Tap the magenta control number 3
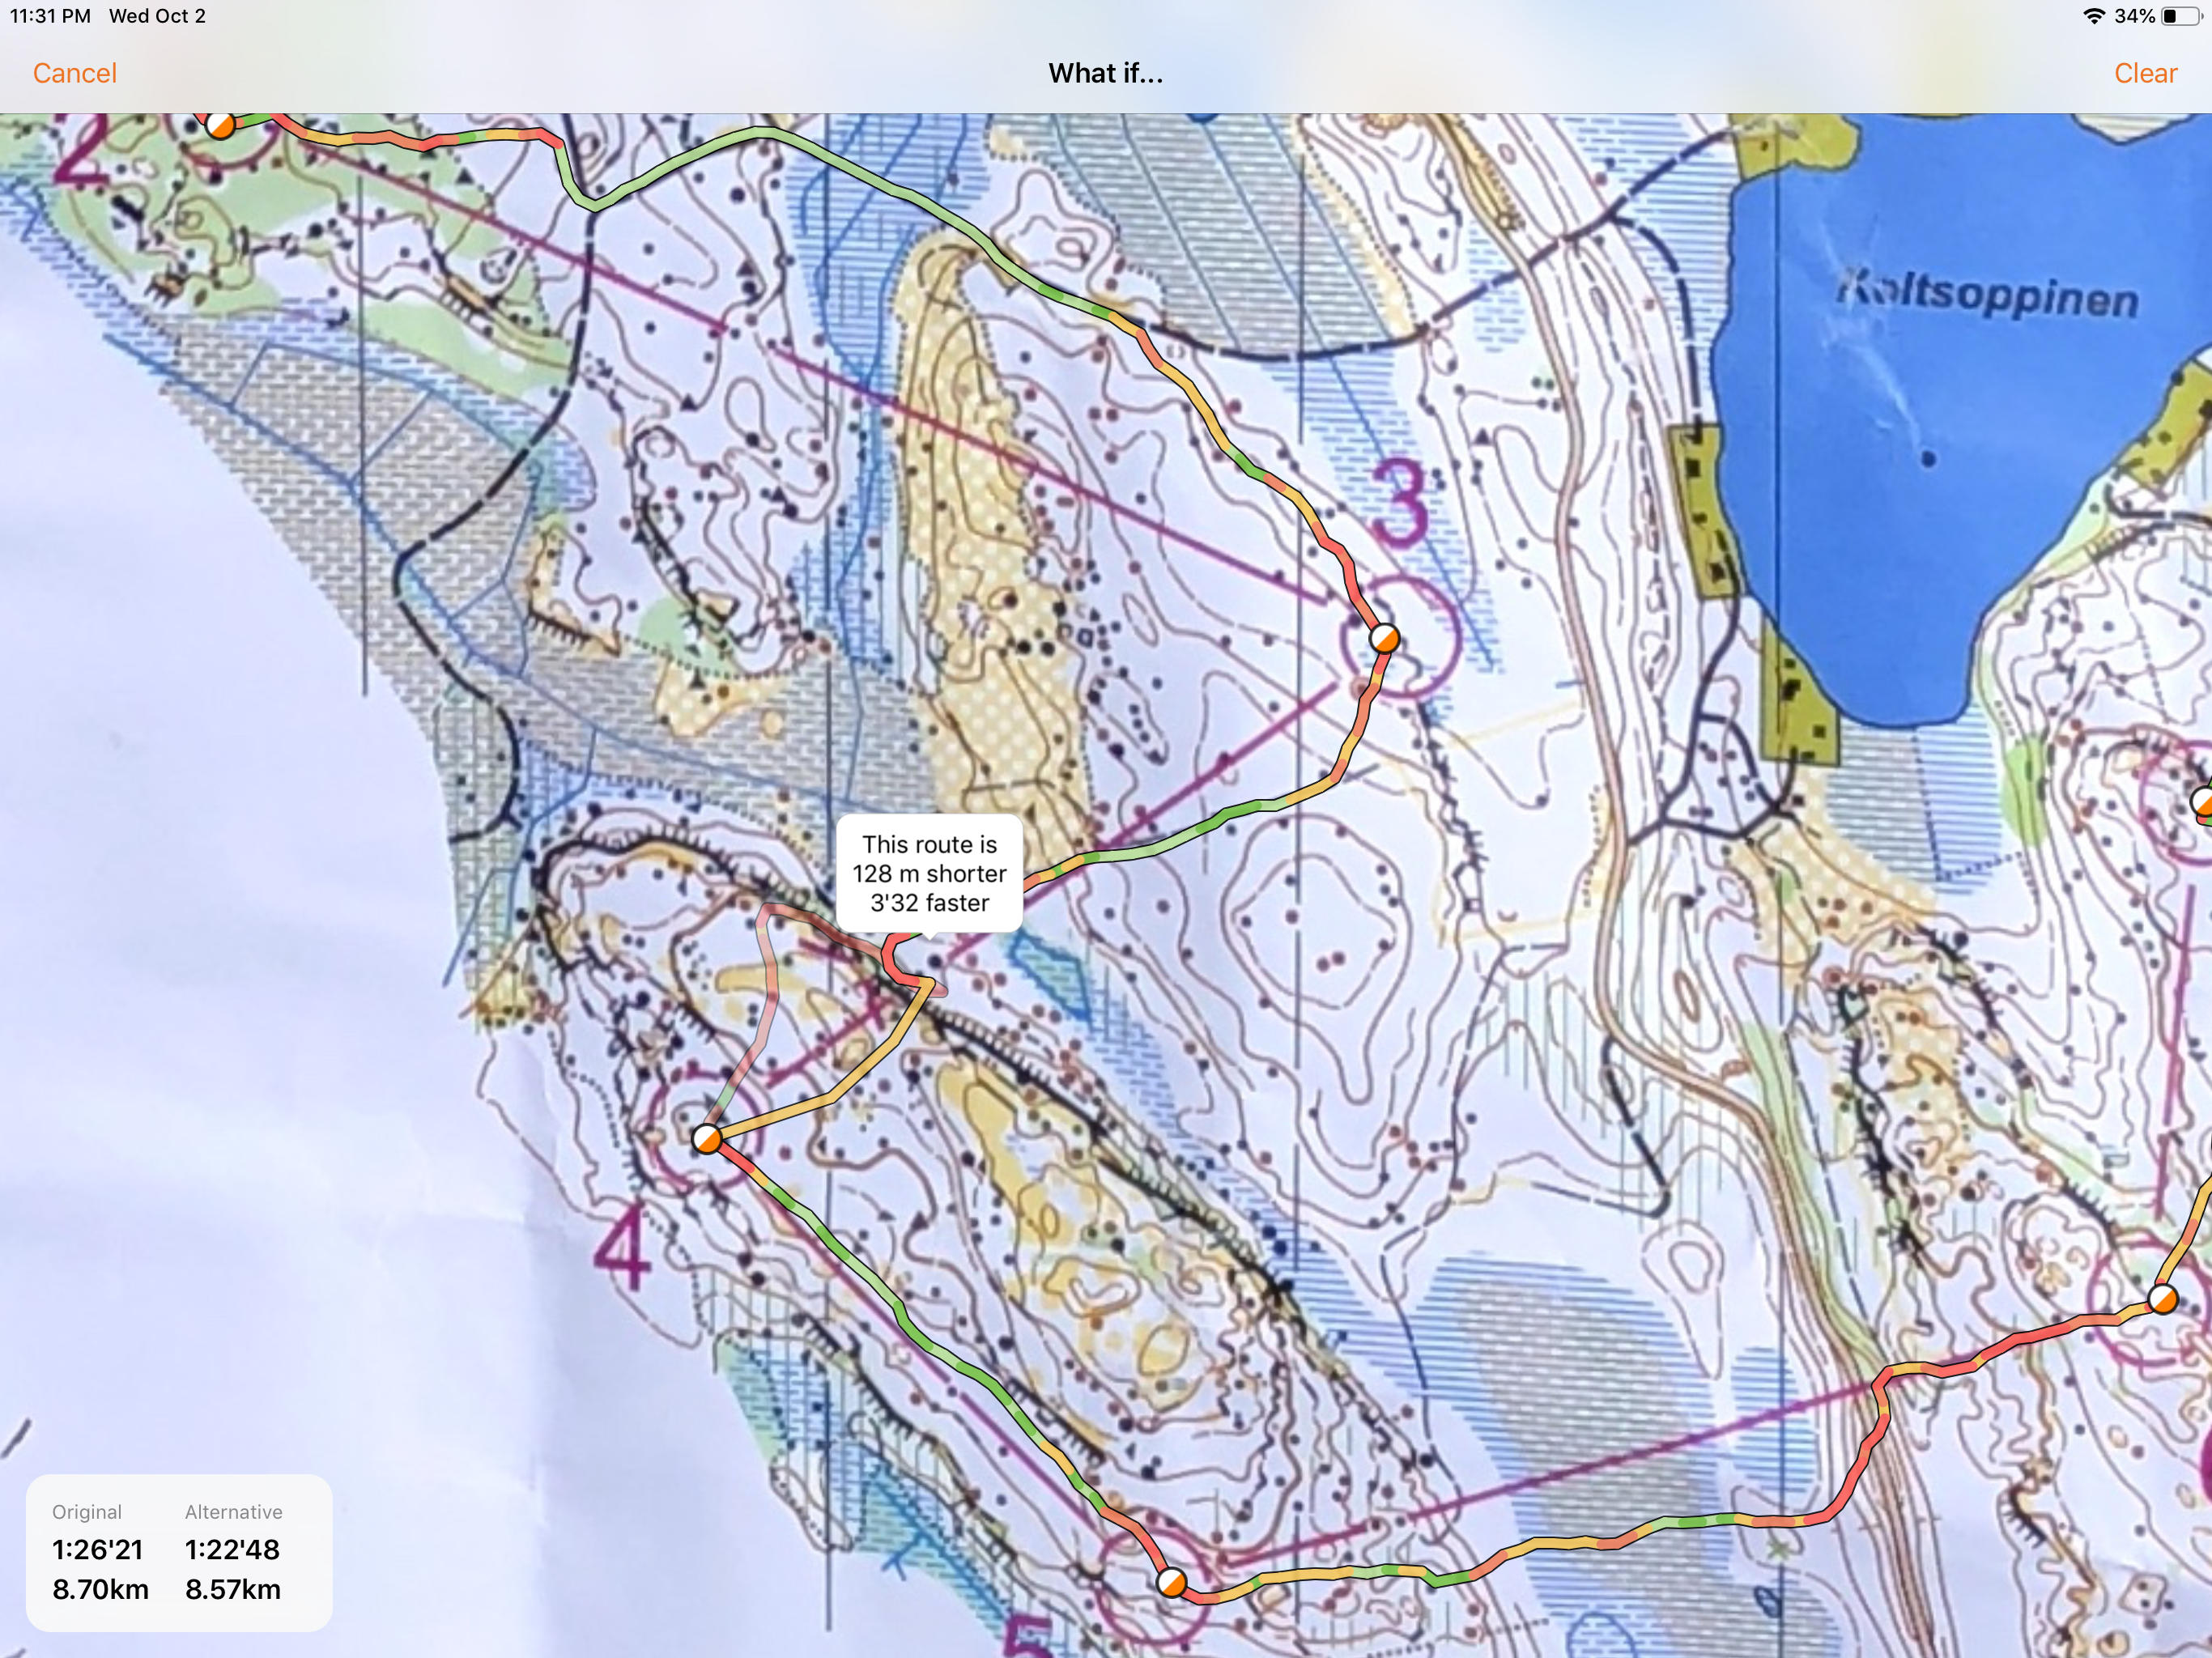 click(1398, 504)
